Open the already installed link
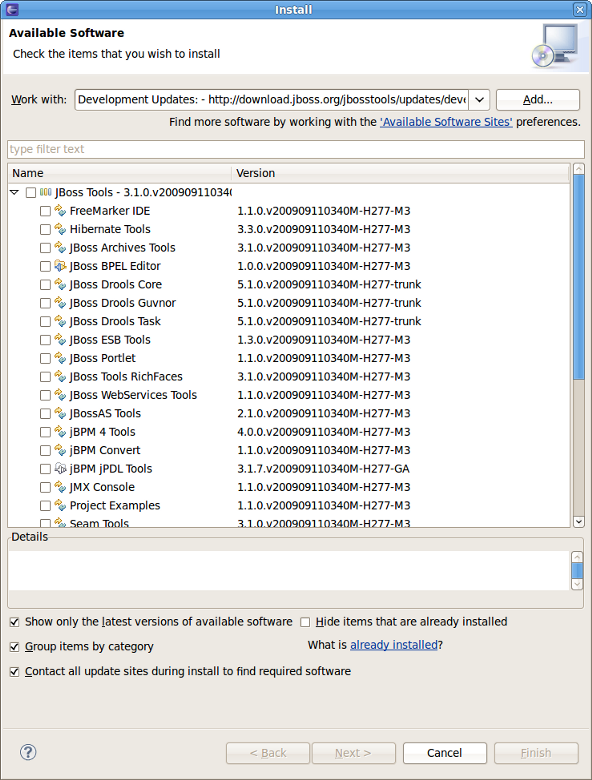Viewport: 592px width, 780px height. point(394,645)
